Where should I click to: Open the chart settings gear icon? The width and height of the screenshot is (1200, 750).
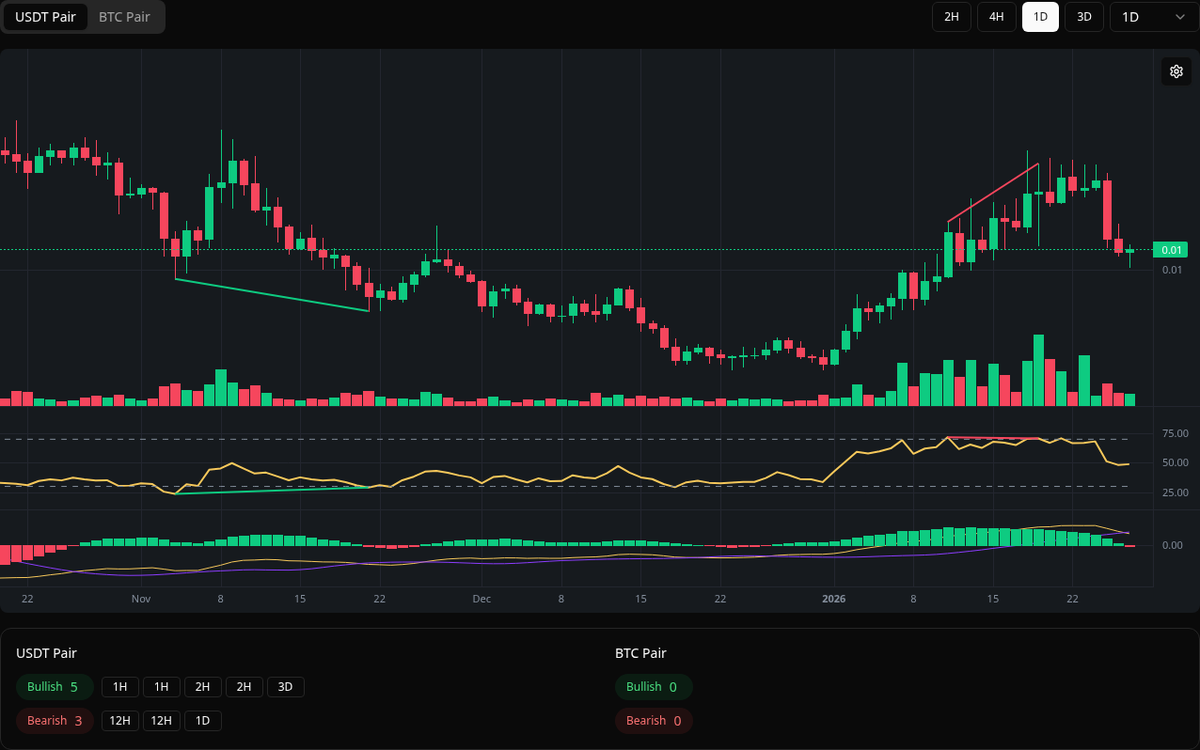point(1176,71)
